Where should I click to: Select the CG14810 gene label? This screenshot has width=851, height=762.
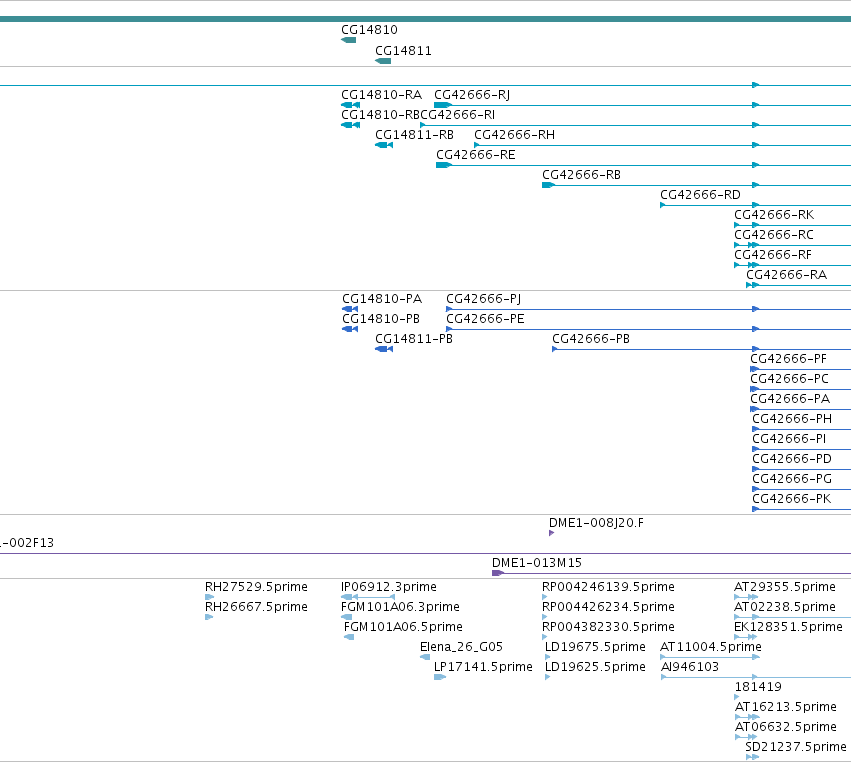coord(369,30)
